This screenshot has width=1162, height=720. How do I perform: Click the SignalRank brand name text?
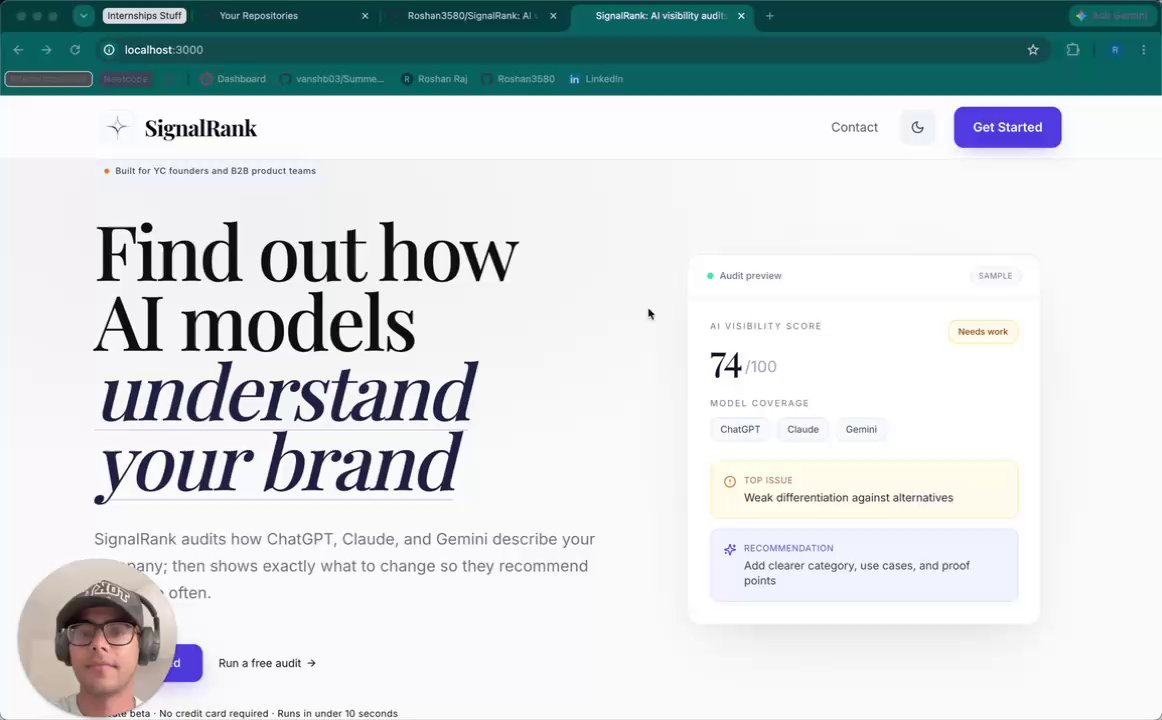click(x=201, y=128)
